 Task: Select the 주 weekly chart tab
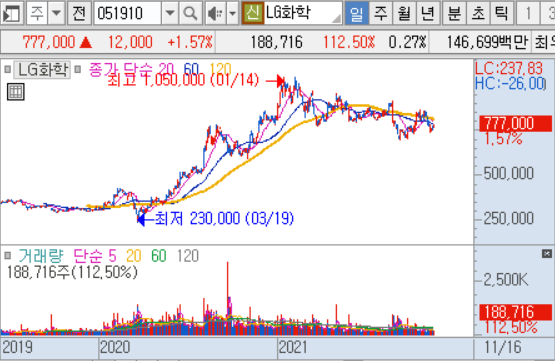(x=381, y=13)
